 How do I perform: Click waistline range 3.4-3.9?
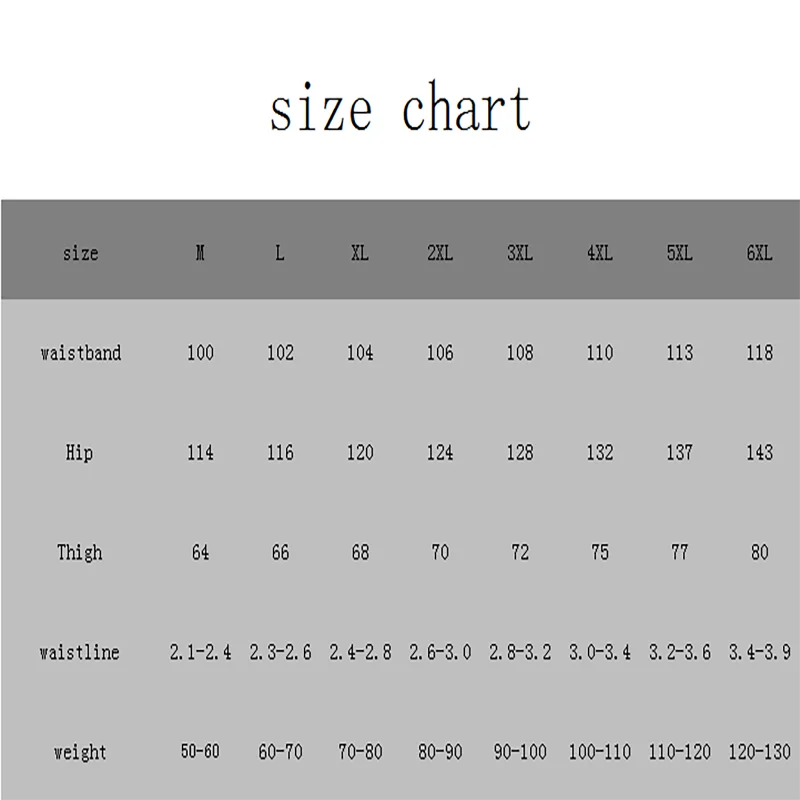point(759,653)
